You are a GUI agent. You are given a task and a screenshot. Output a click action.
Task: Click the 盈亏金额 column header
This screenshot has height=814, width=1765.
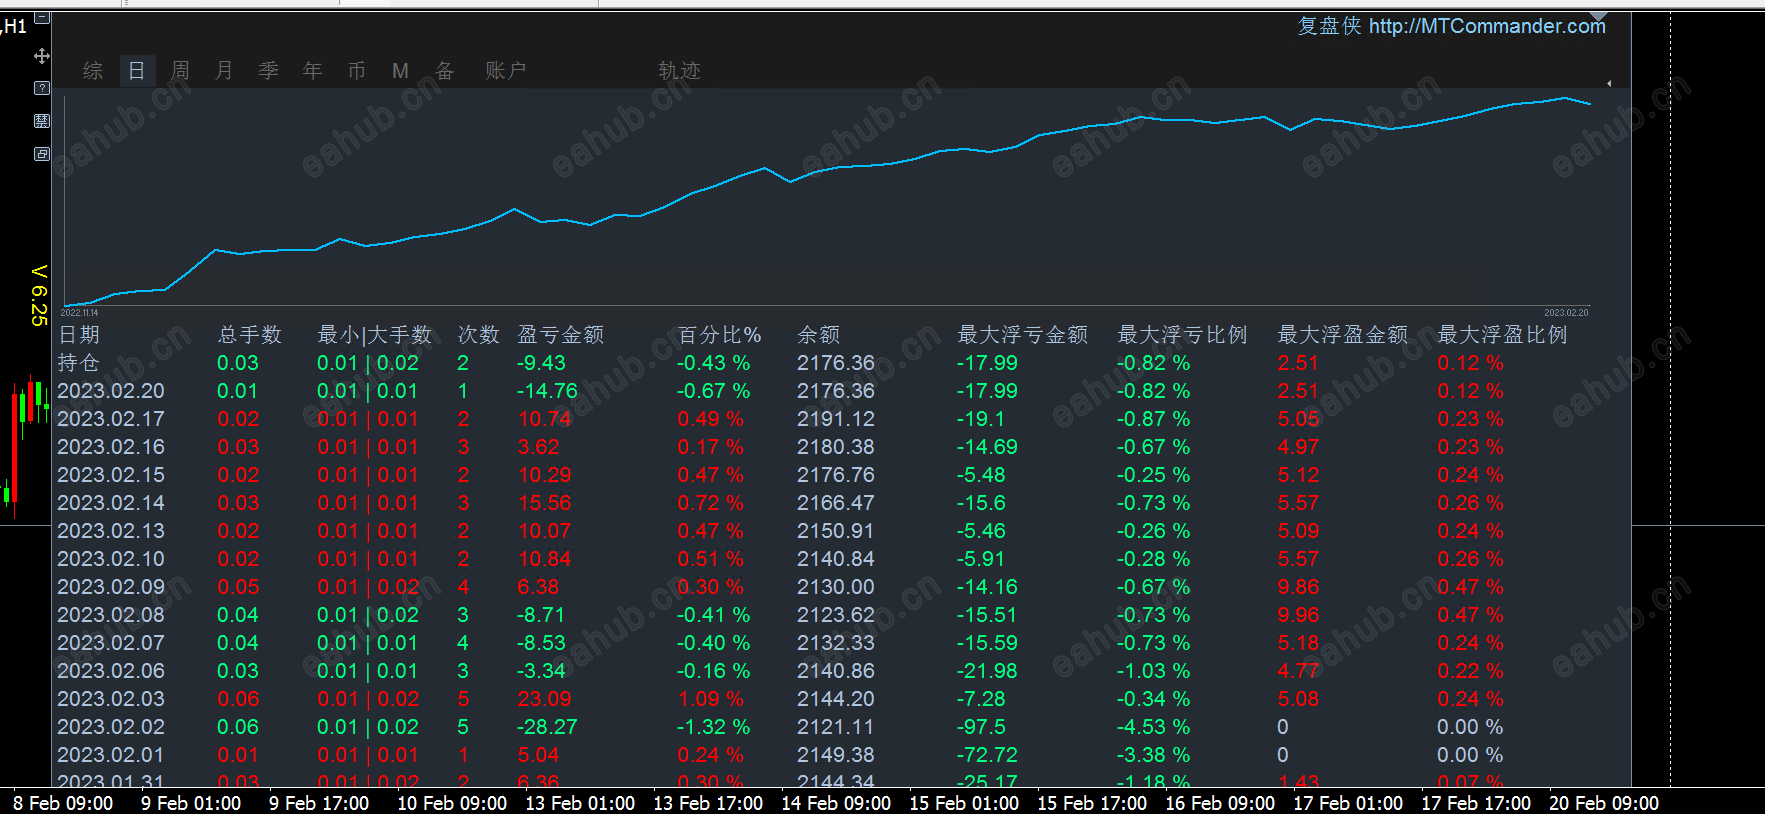[x=561, y=335]
